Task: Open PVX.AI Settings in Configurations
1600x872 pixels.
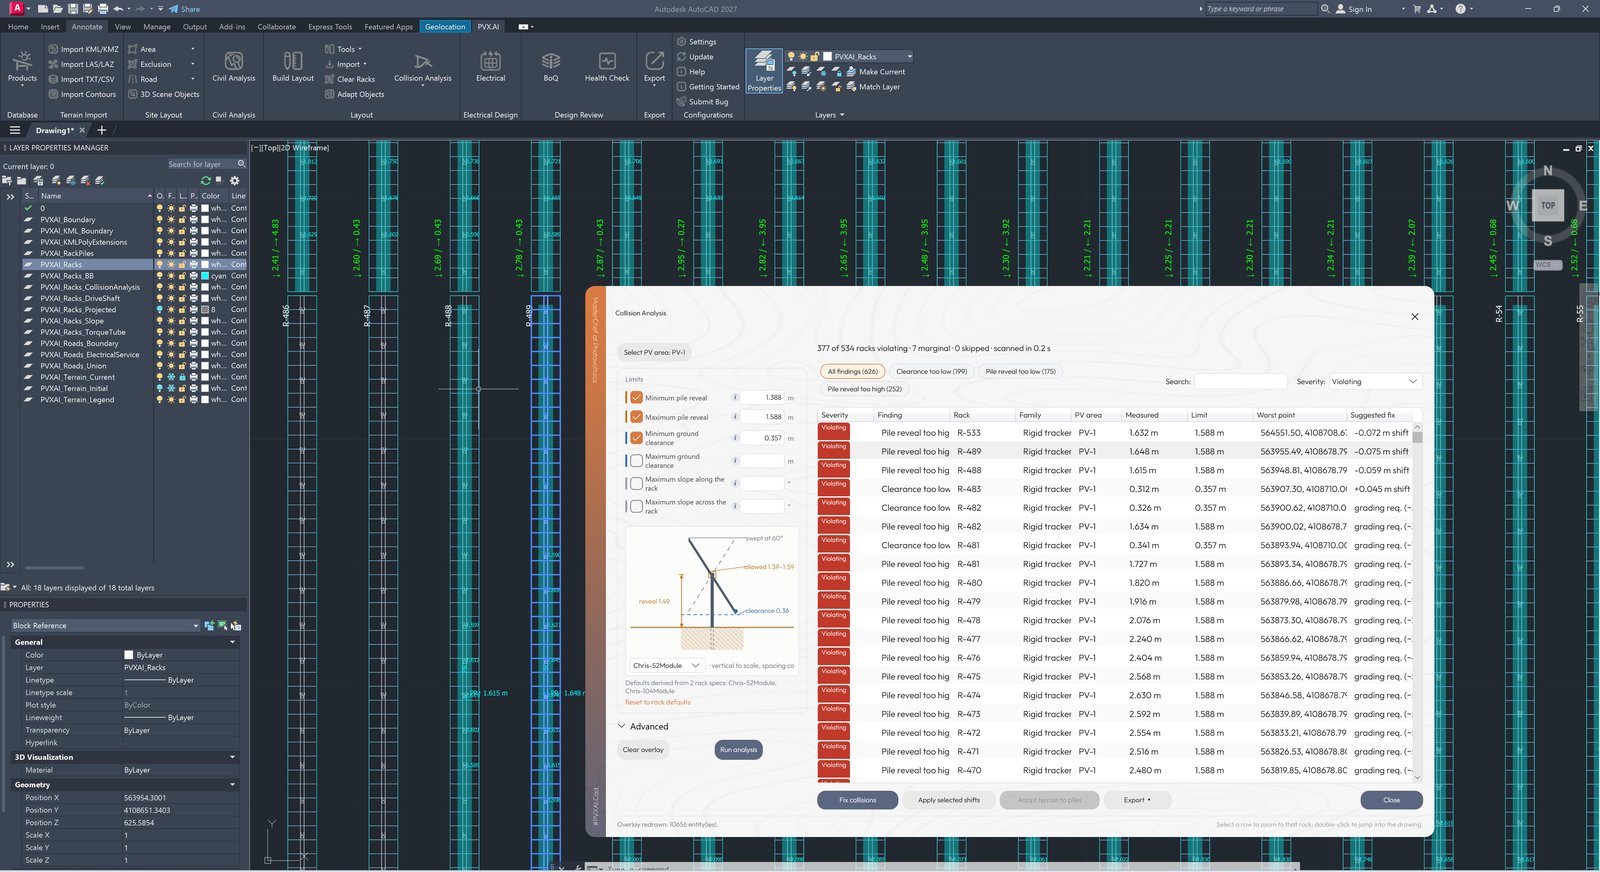Action: pos(696,42)
